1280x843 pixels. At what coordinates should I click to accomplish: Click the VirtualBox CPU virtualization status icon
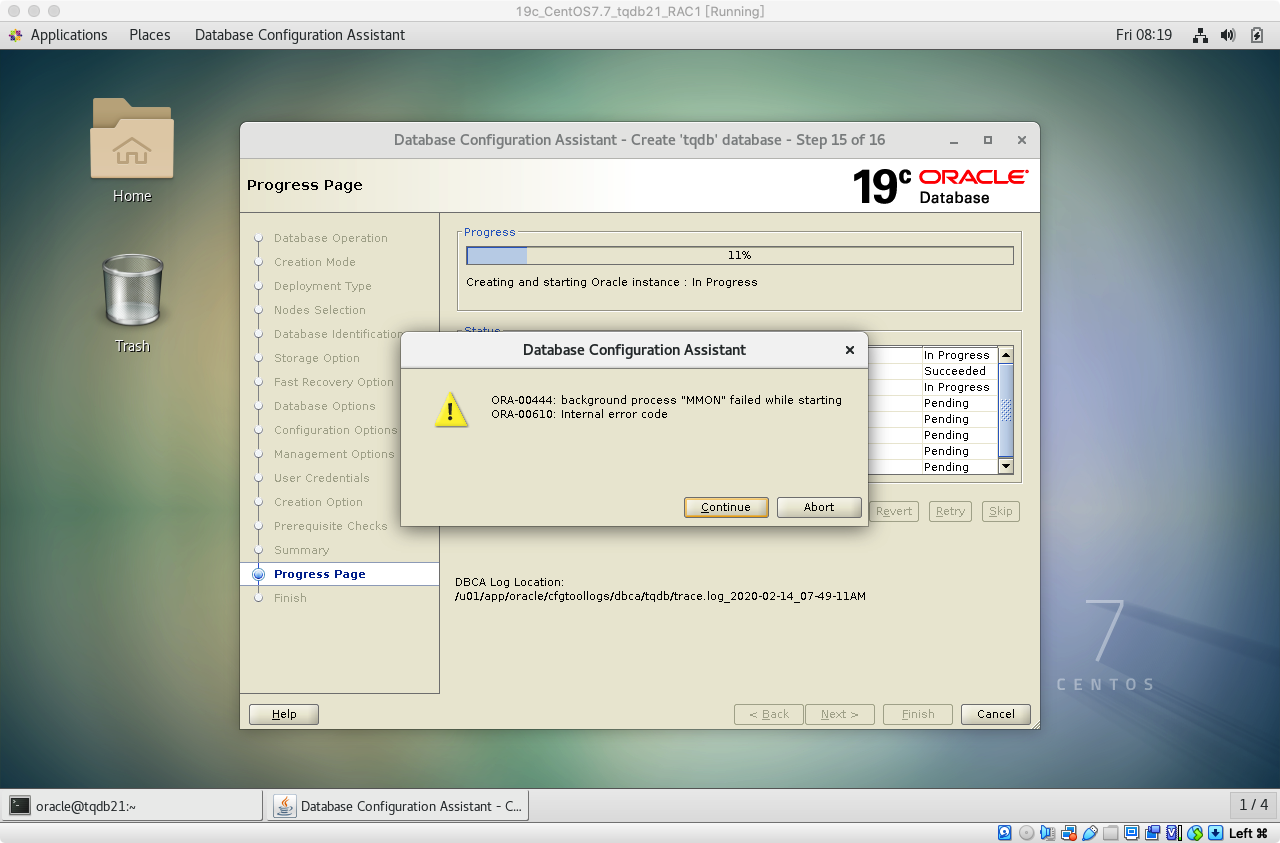[1174, 832]
